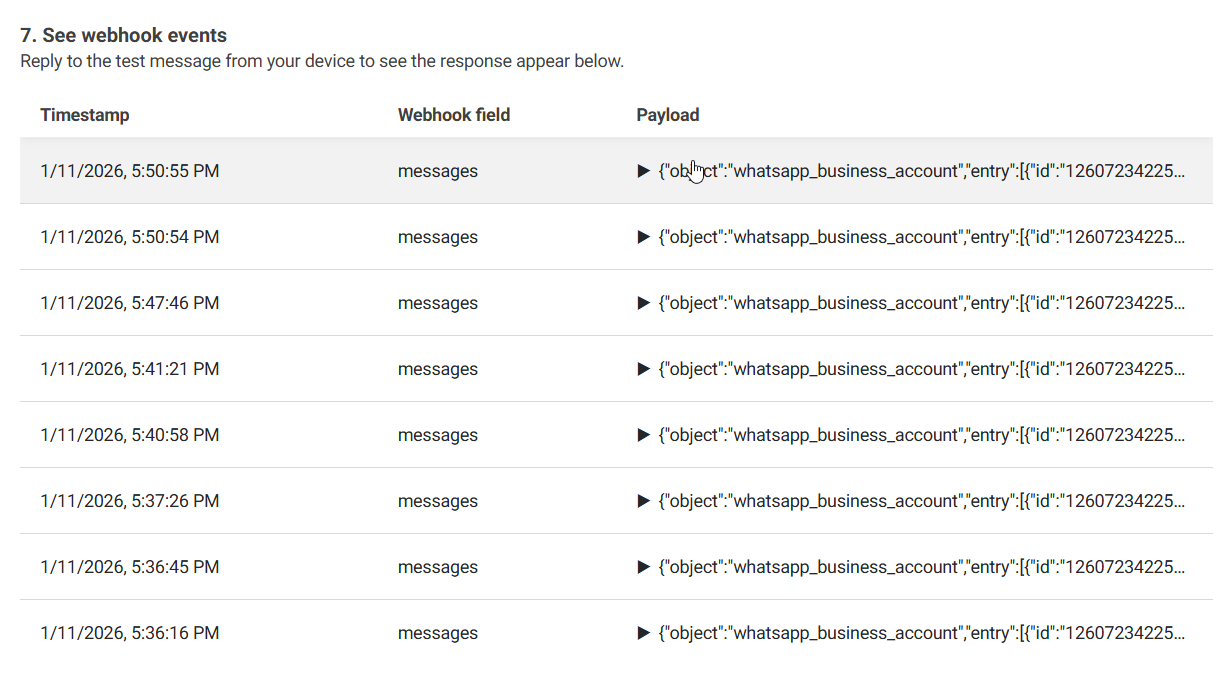This screenshot has width=1222, height=677.
Task: Expand payload of the 5:50:54 PM event
Action: tap(644, 237)
